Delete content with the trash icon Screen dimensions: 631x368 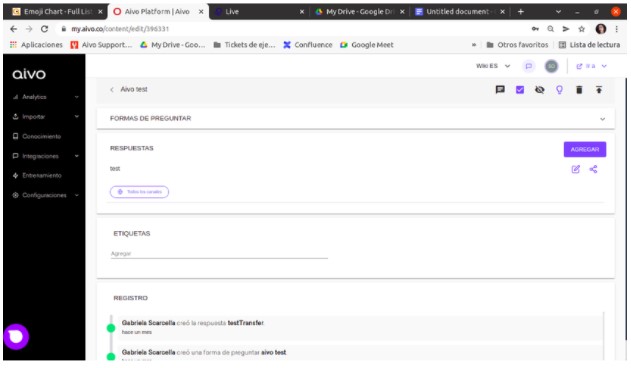coord(579,89)
